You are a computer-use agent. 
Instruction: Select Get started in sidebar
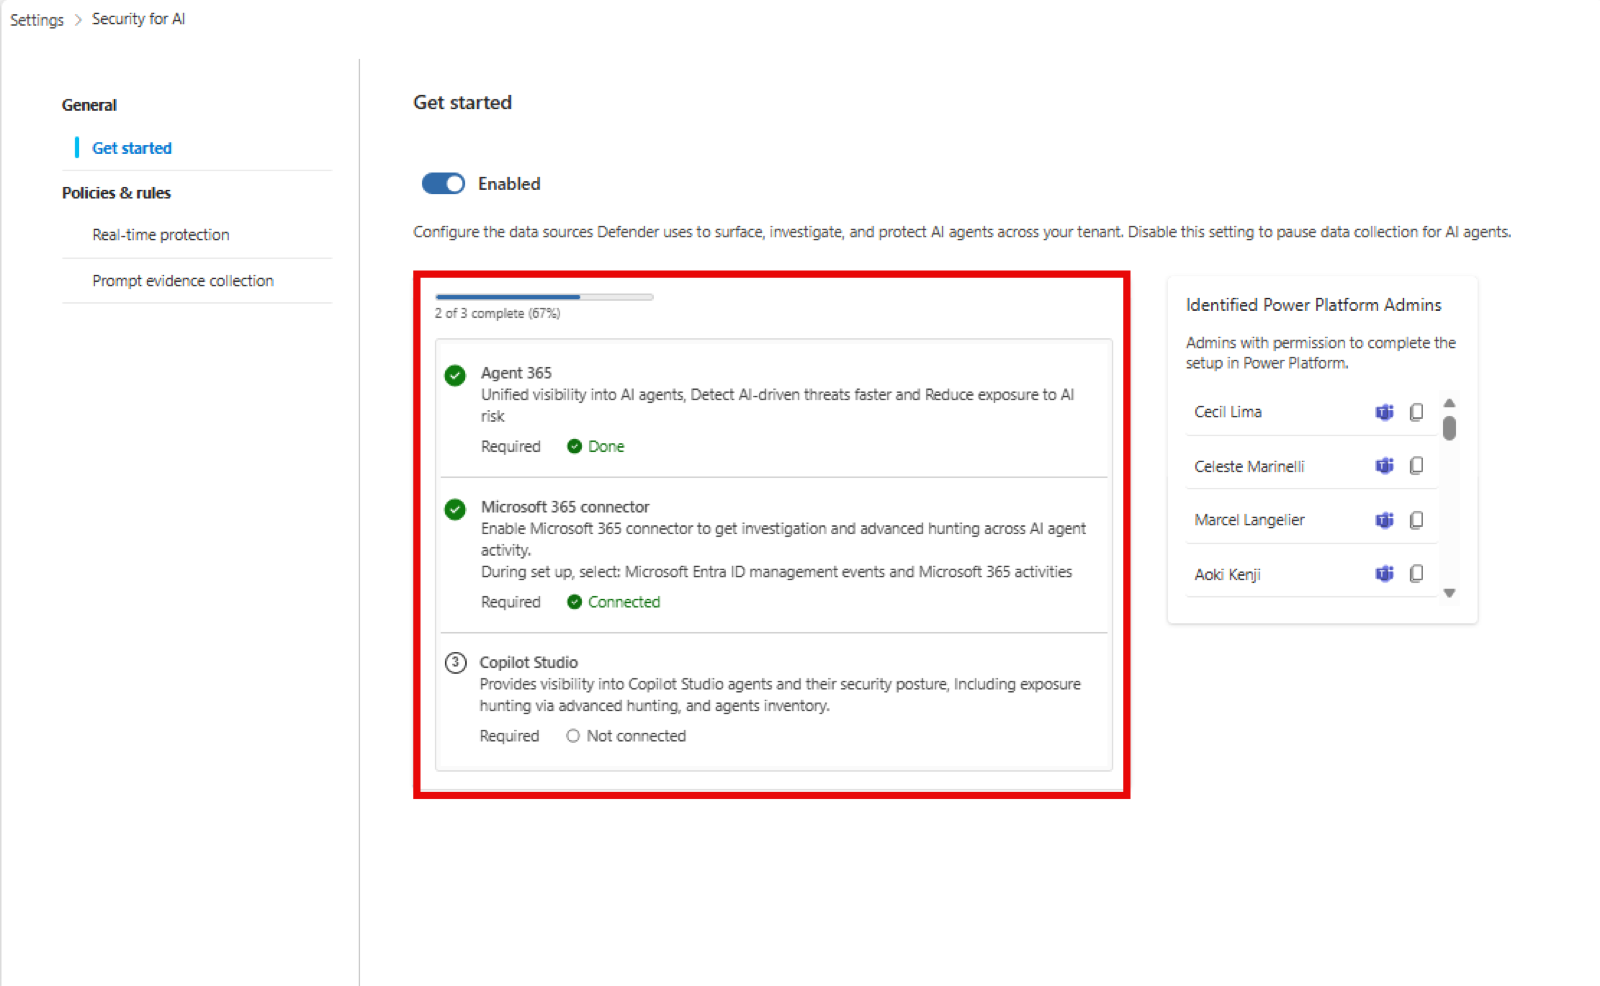click(132, 148)
